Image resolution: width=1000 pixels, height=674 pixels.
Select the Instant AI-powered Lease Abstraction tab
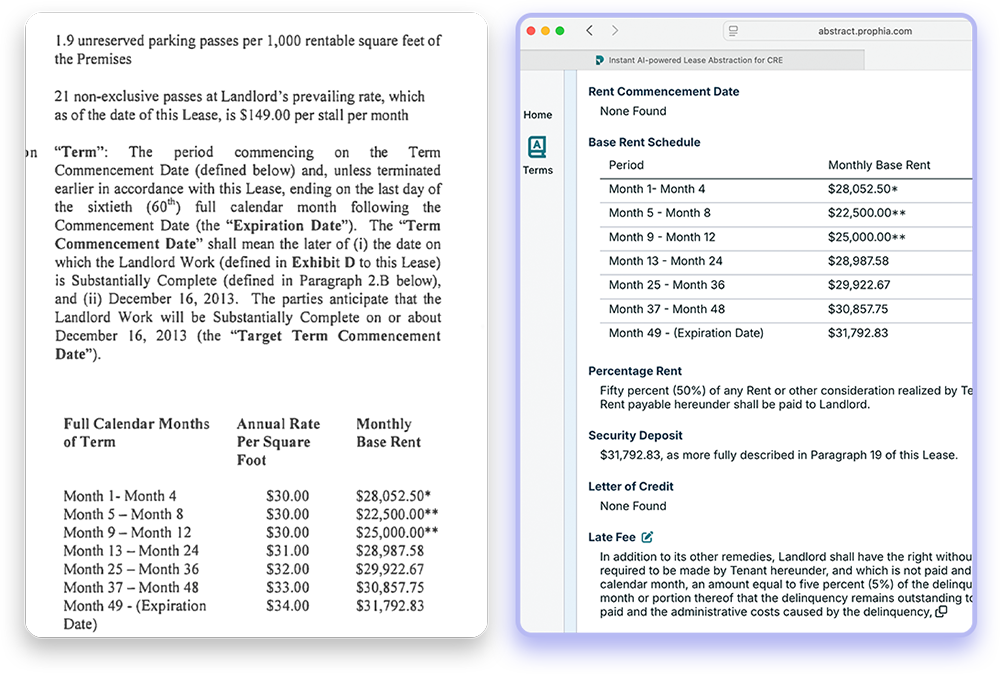click(x=694, y=60)
